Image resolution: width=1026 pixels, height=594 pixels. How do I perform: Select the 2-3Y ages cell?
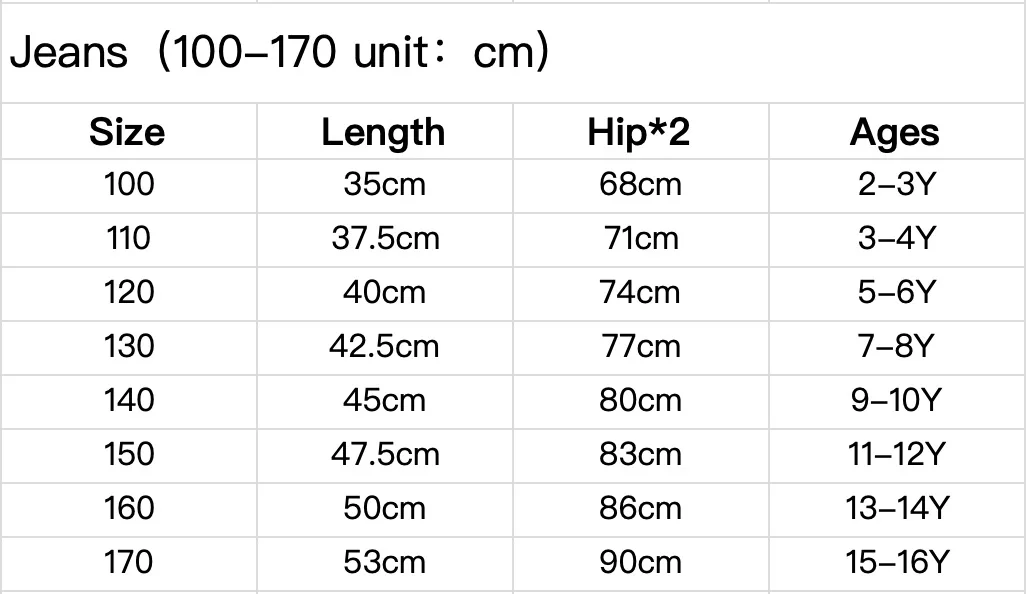click(x=895, y=185)
